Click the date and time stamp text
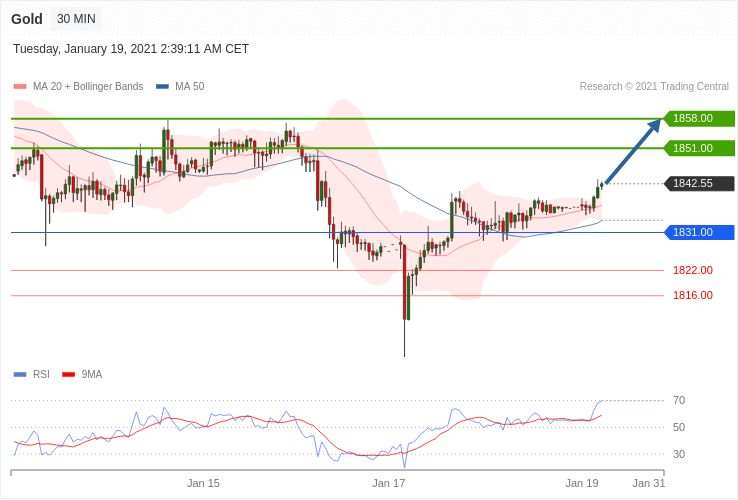This screenshot has width=738, height=500. [x=131, y=49]
